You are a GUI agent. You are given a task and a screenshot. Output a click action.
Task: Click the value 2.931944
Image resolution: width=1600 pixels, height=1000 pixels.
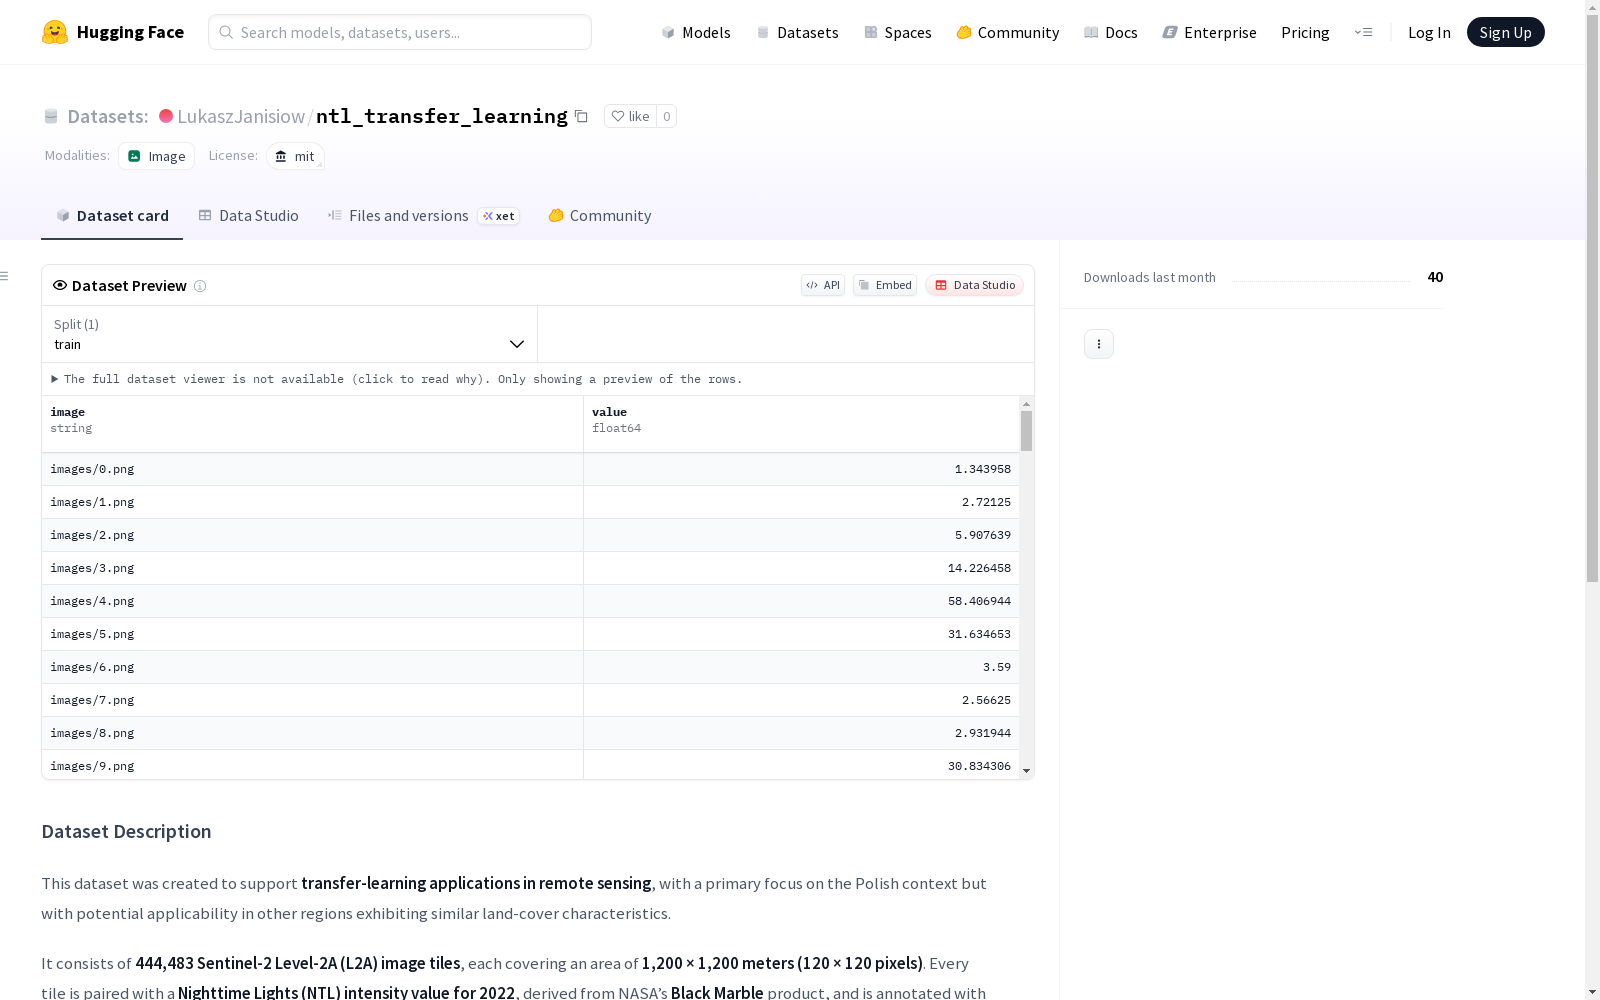click(983, 733)
